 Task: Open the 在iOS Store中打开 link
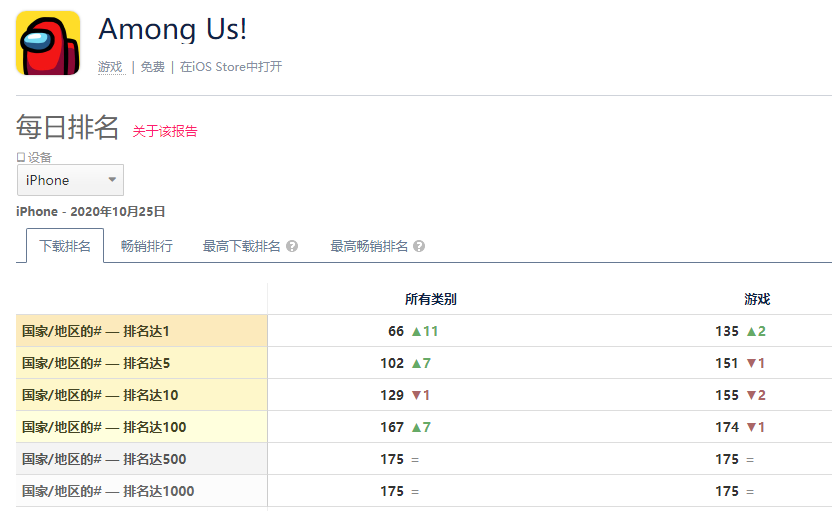pyautogui.click(x=231, y=67)
